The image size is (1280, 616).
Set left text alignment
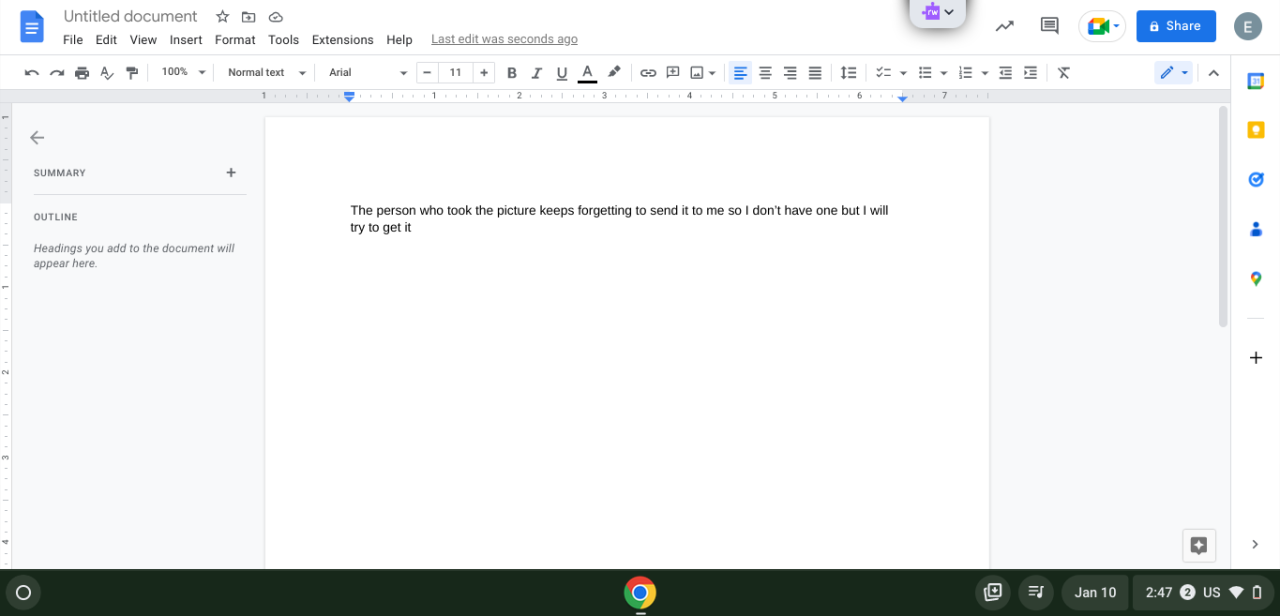pyautogui.click(x=740, y=73)
